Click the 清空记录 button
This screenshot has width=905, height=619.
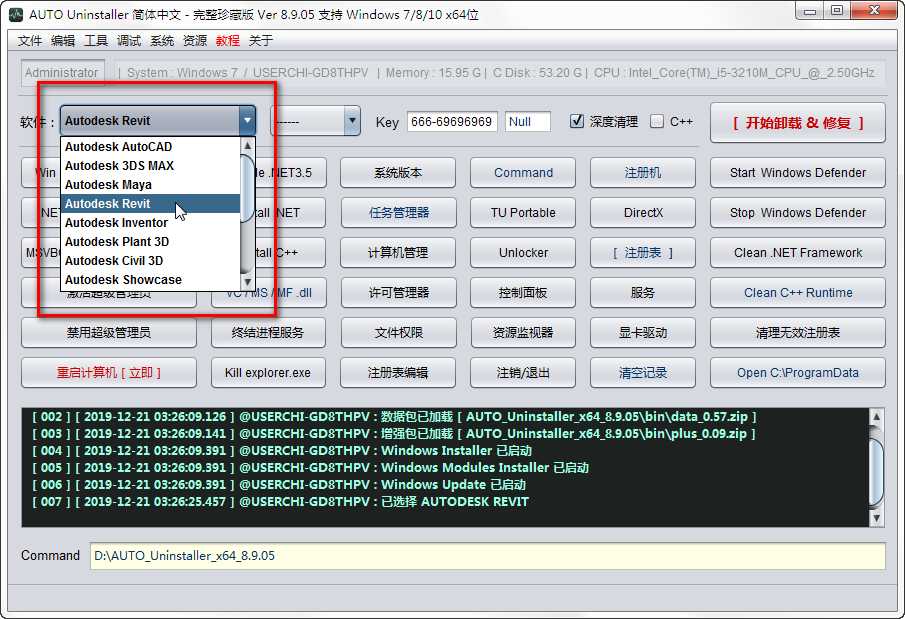click(642, 372)
